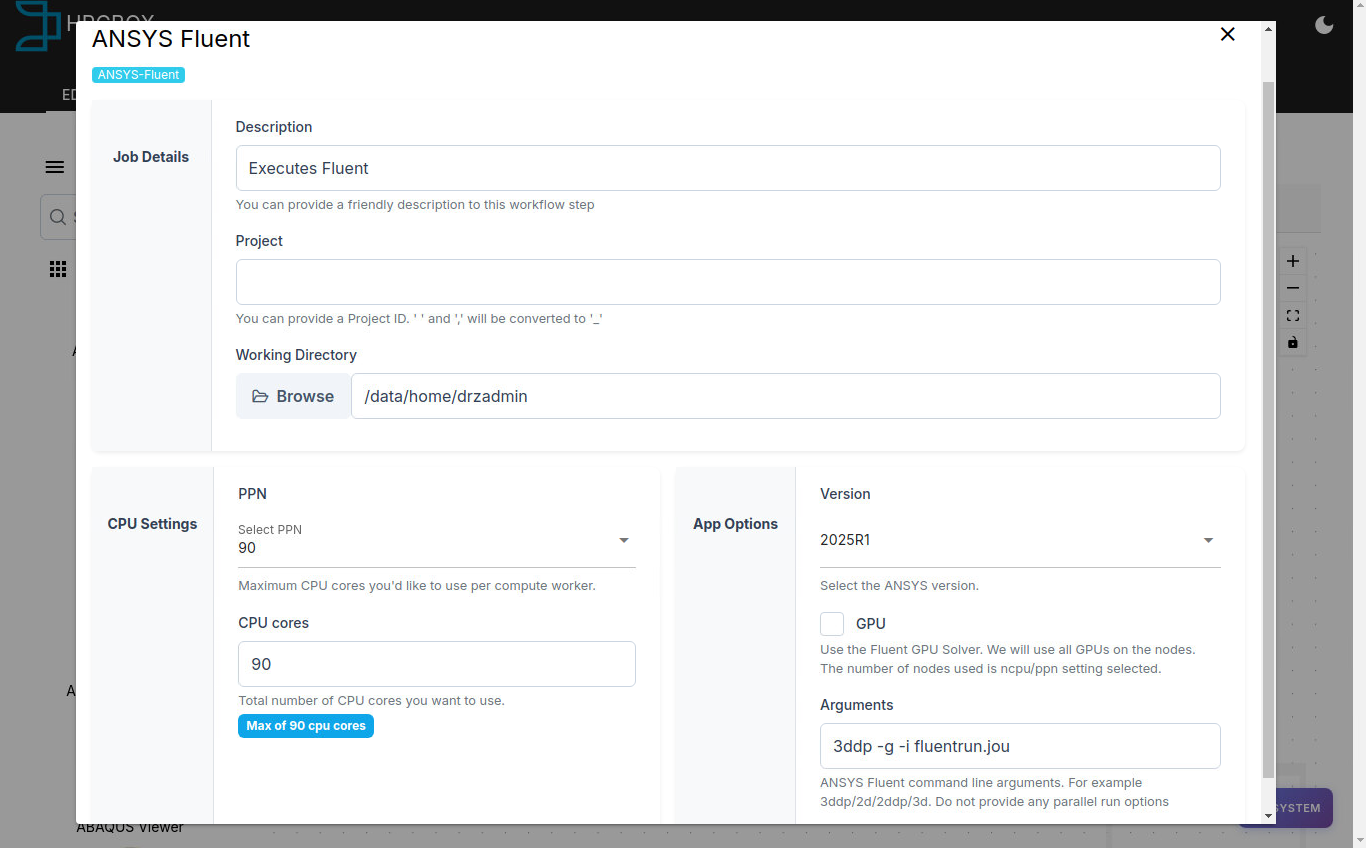The height and width of the screenshot is (848, 1366).
Task: Click the Version label
Action: 845,494
